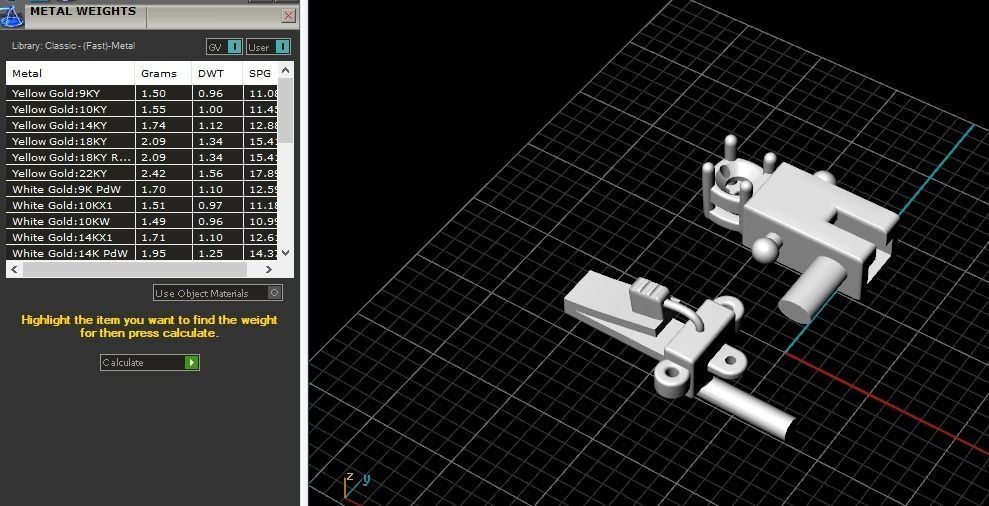989x506 pixels.
Task: Click the horizontal scroll left arrow
Action: coord(14,269)
